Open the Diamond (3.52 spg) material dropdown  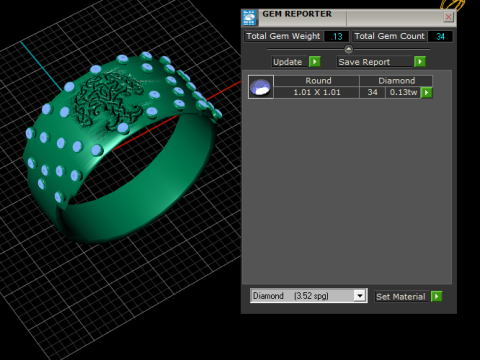click(359, 296)
